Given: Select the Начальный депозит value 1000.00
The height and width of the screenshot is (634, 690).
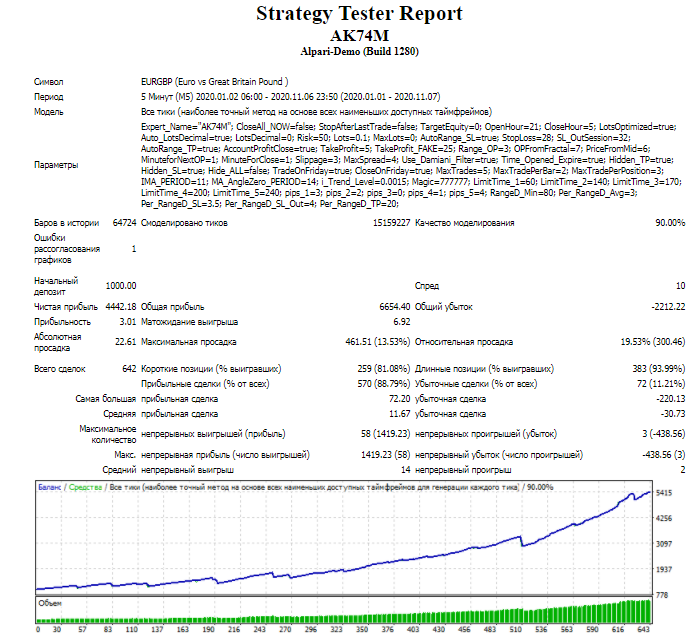Looking at the screenshot, I should point(121,286).
